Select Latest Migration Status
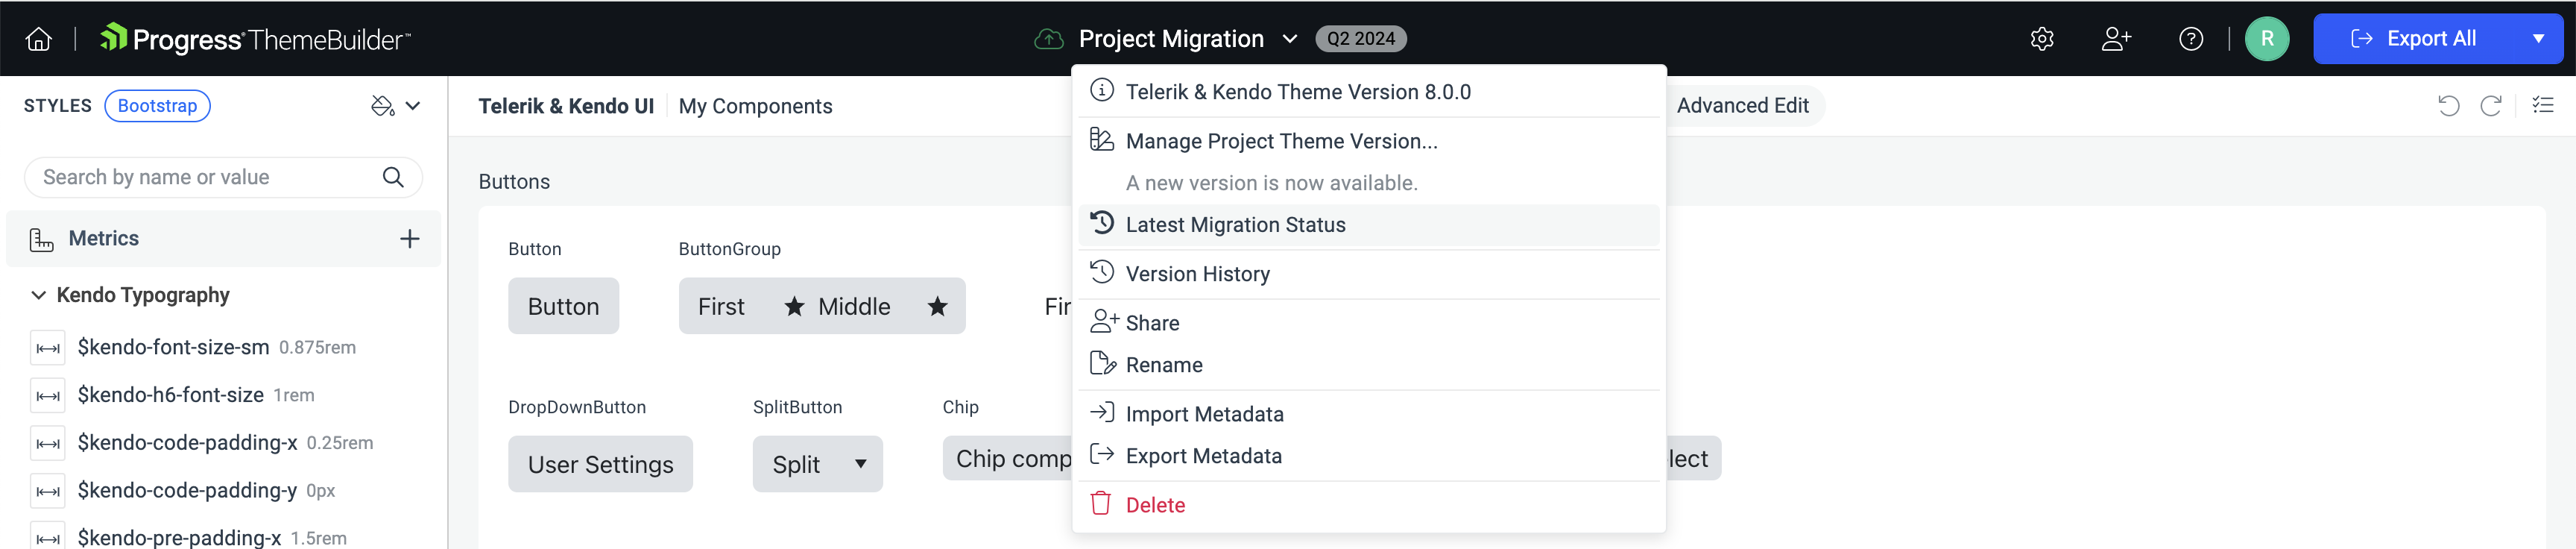 1369,225
